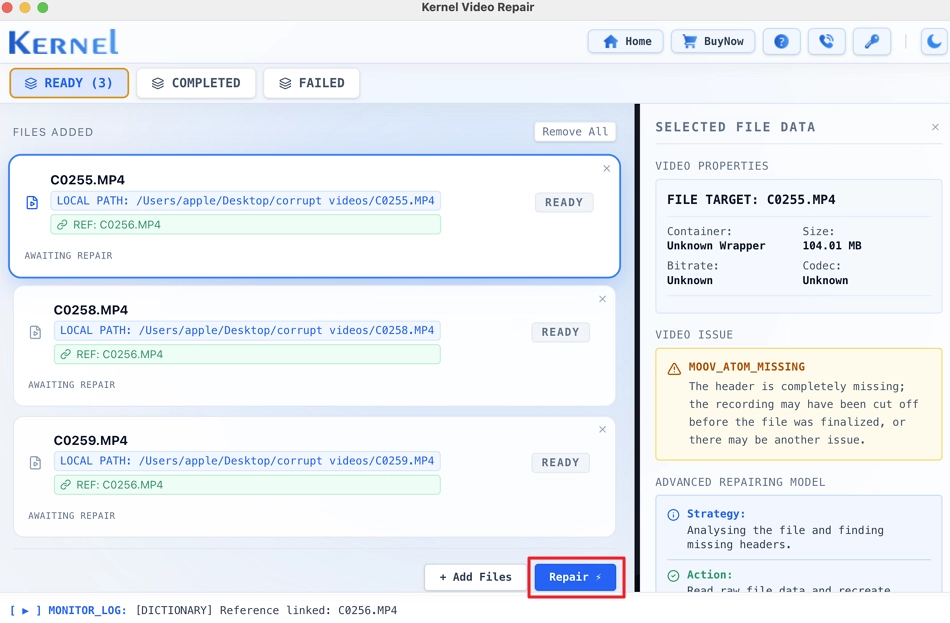The width and height of the screenshot is (950, 623).
Task: Open the Home page button
Action: pyautogui.click(x=626, y=42)
